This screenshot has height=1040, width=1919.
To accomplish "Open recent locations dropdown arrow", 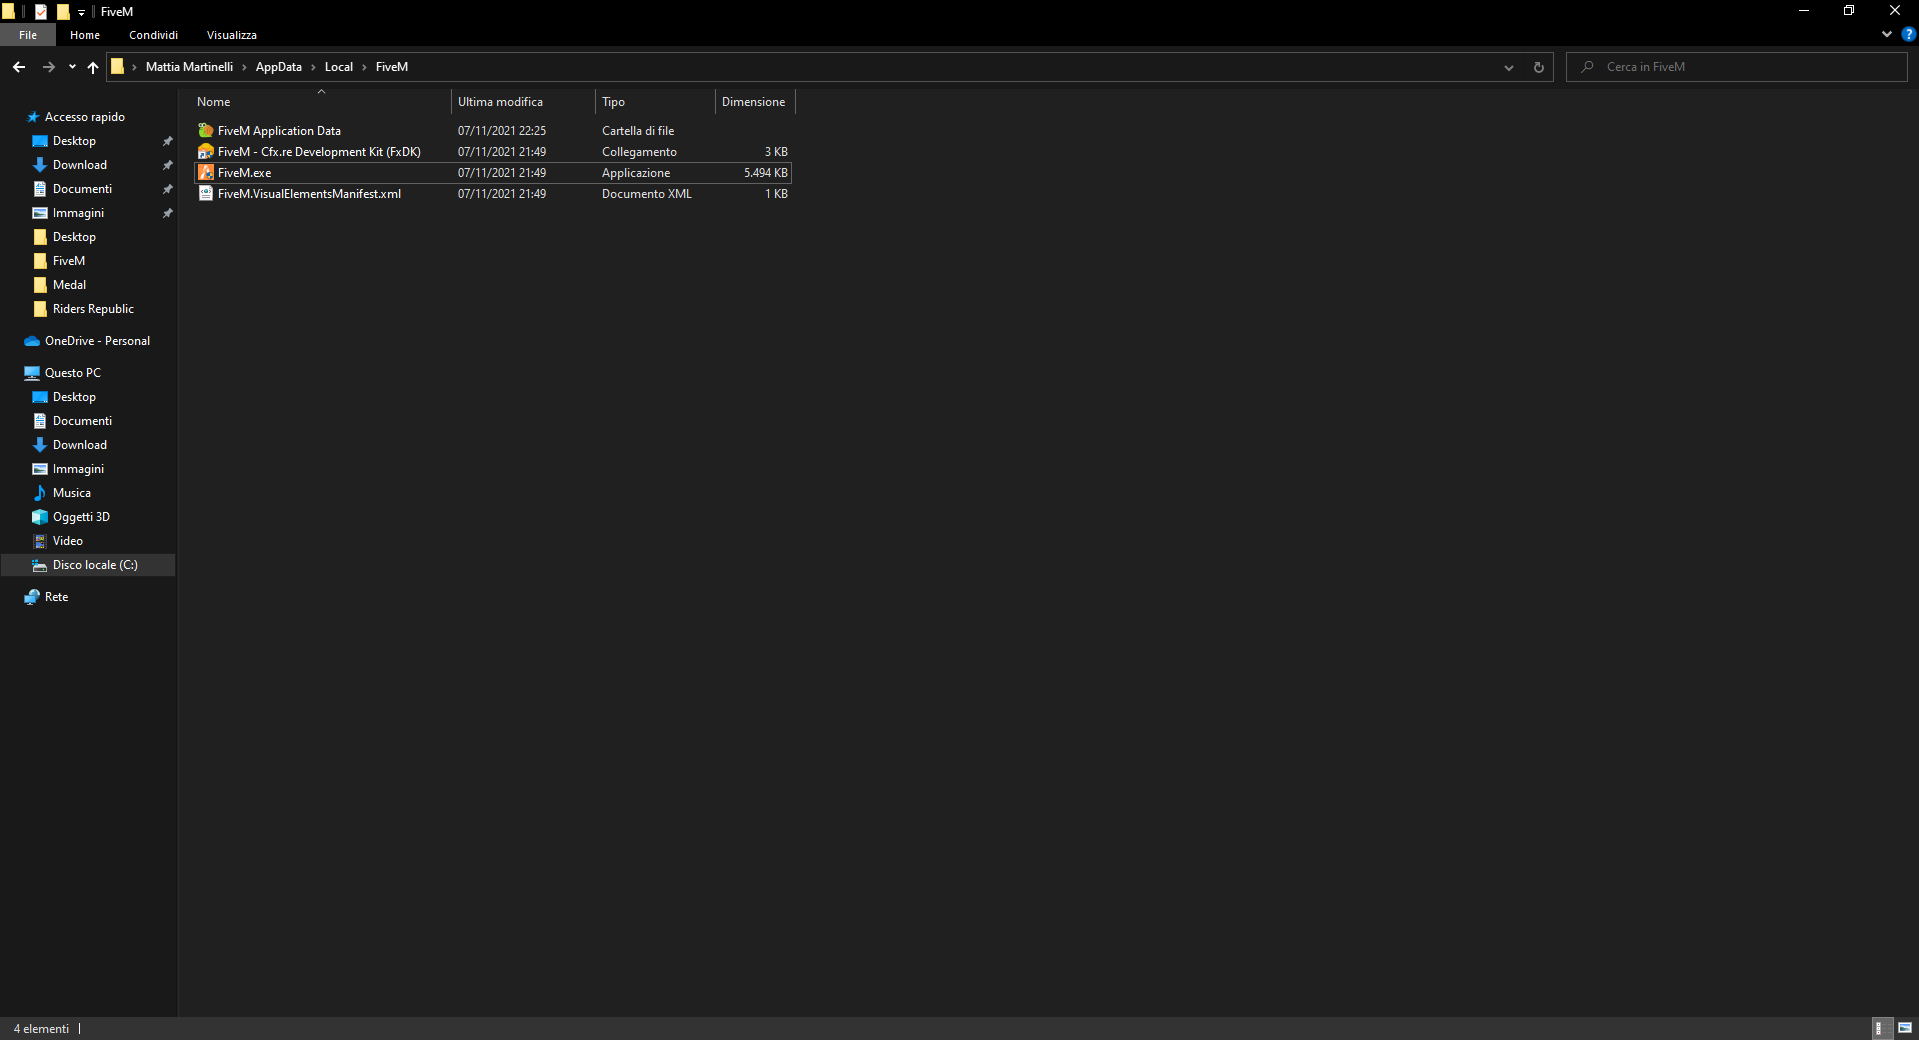I will tap(72, 67).
